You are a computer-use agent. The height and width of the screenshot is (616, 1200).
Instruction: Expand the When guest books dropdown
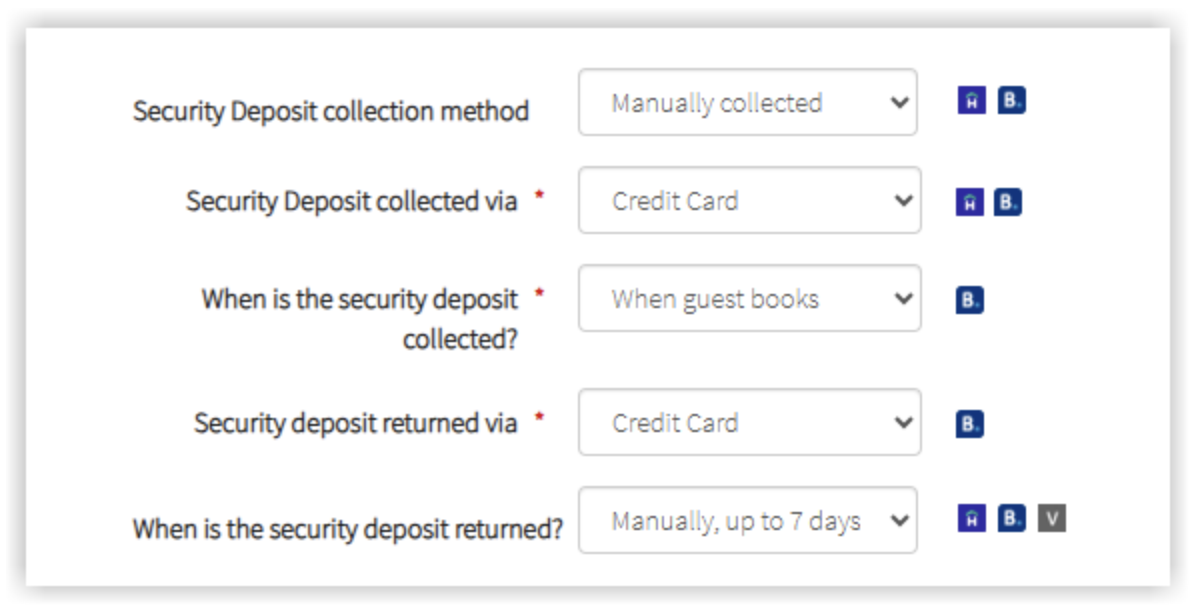[747, 300]
